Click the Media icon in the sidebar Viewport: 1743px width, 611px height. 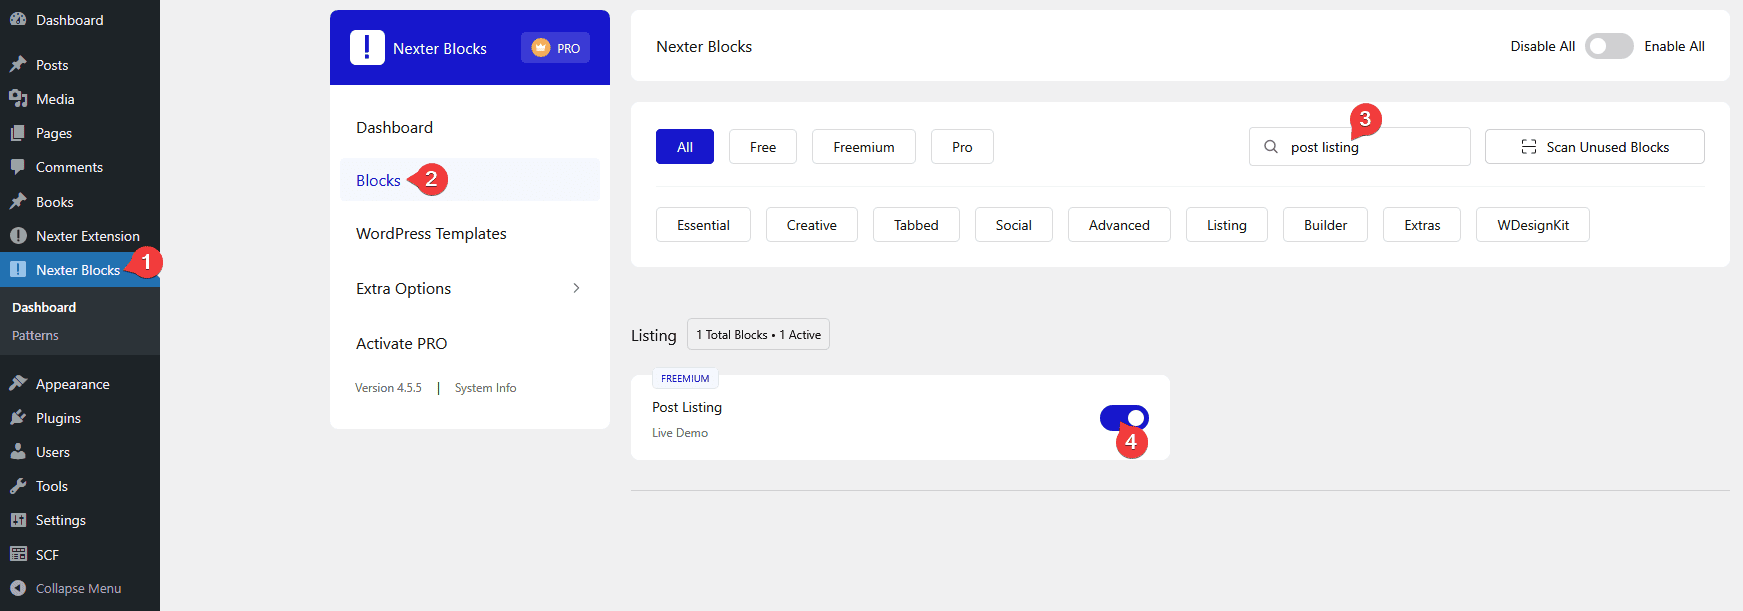pyautogui.click(x=18, y=99)
